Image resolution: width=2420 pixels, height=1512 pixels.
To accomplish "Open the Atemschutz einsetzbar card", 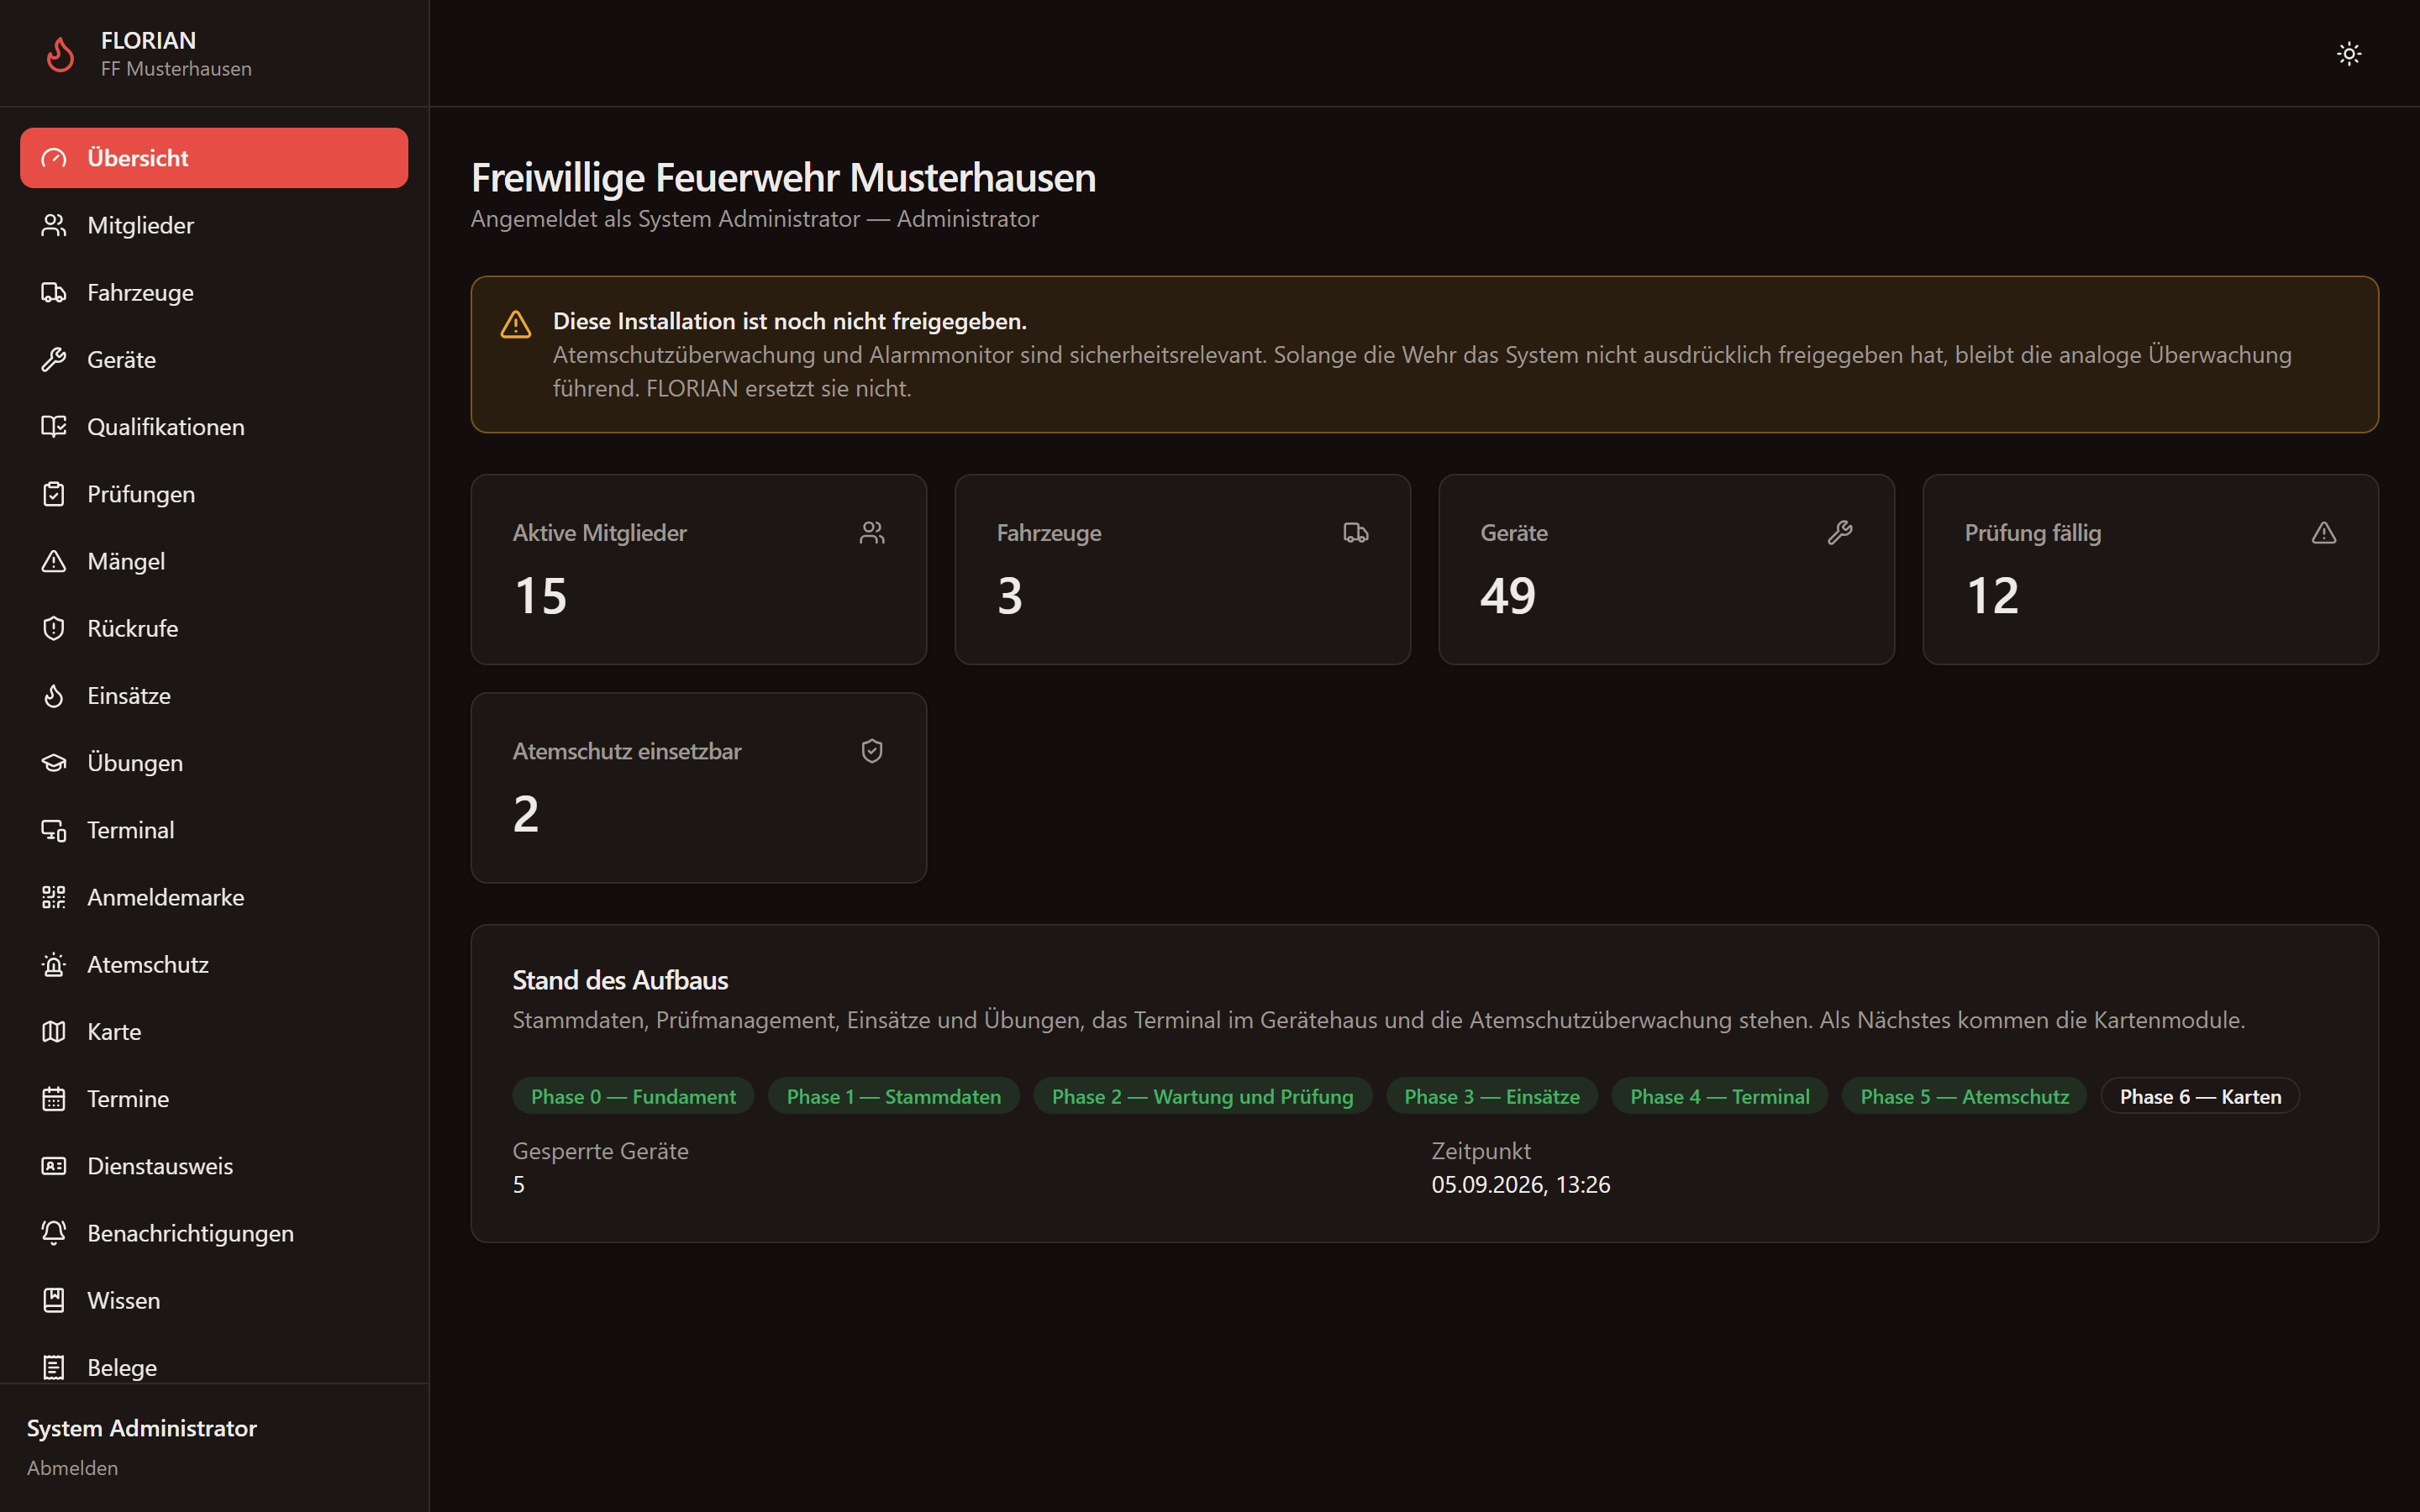I will (699, 788).
